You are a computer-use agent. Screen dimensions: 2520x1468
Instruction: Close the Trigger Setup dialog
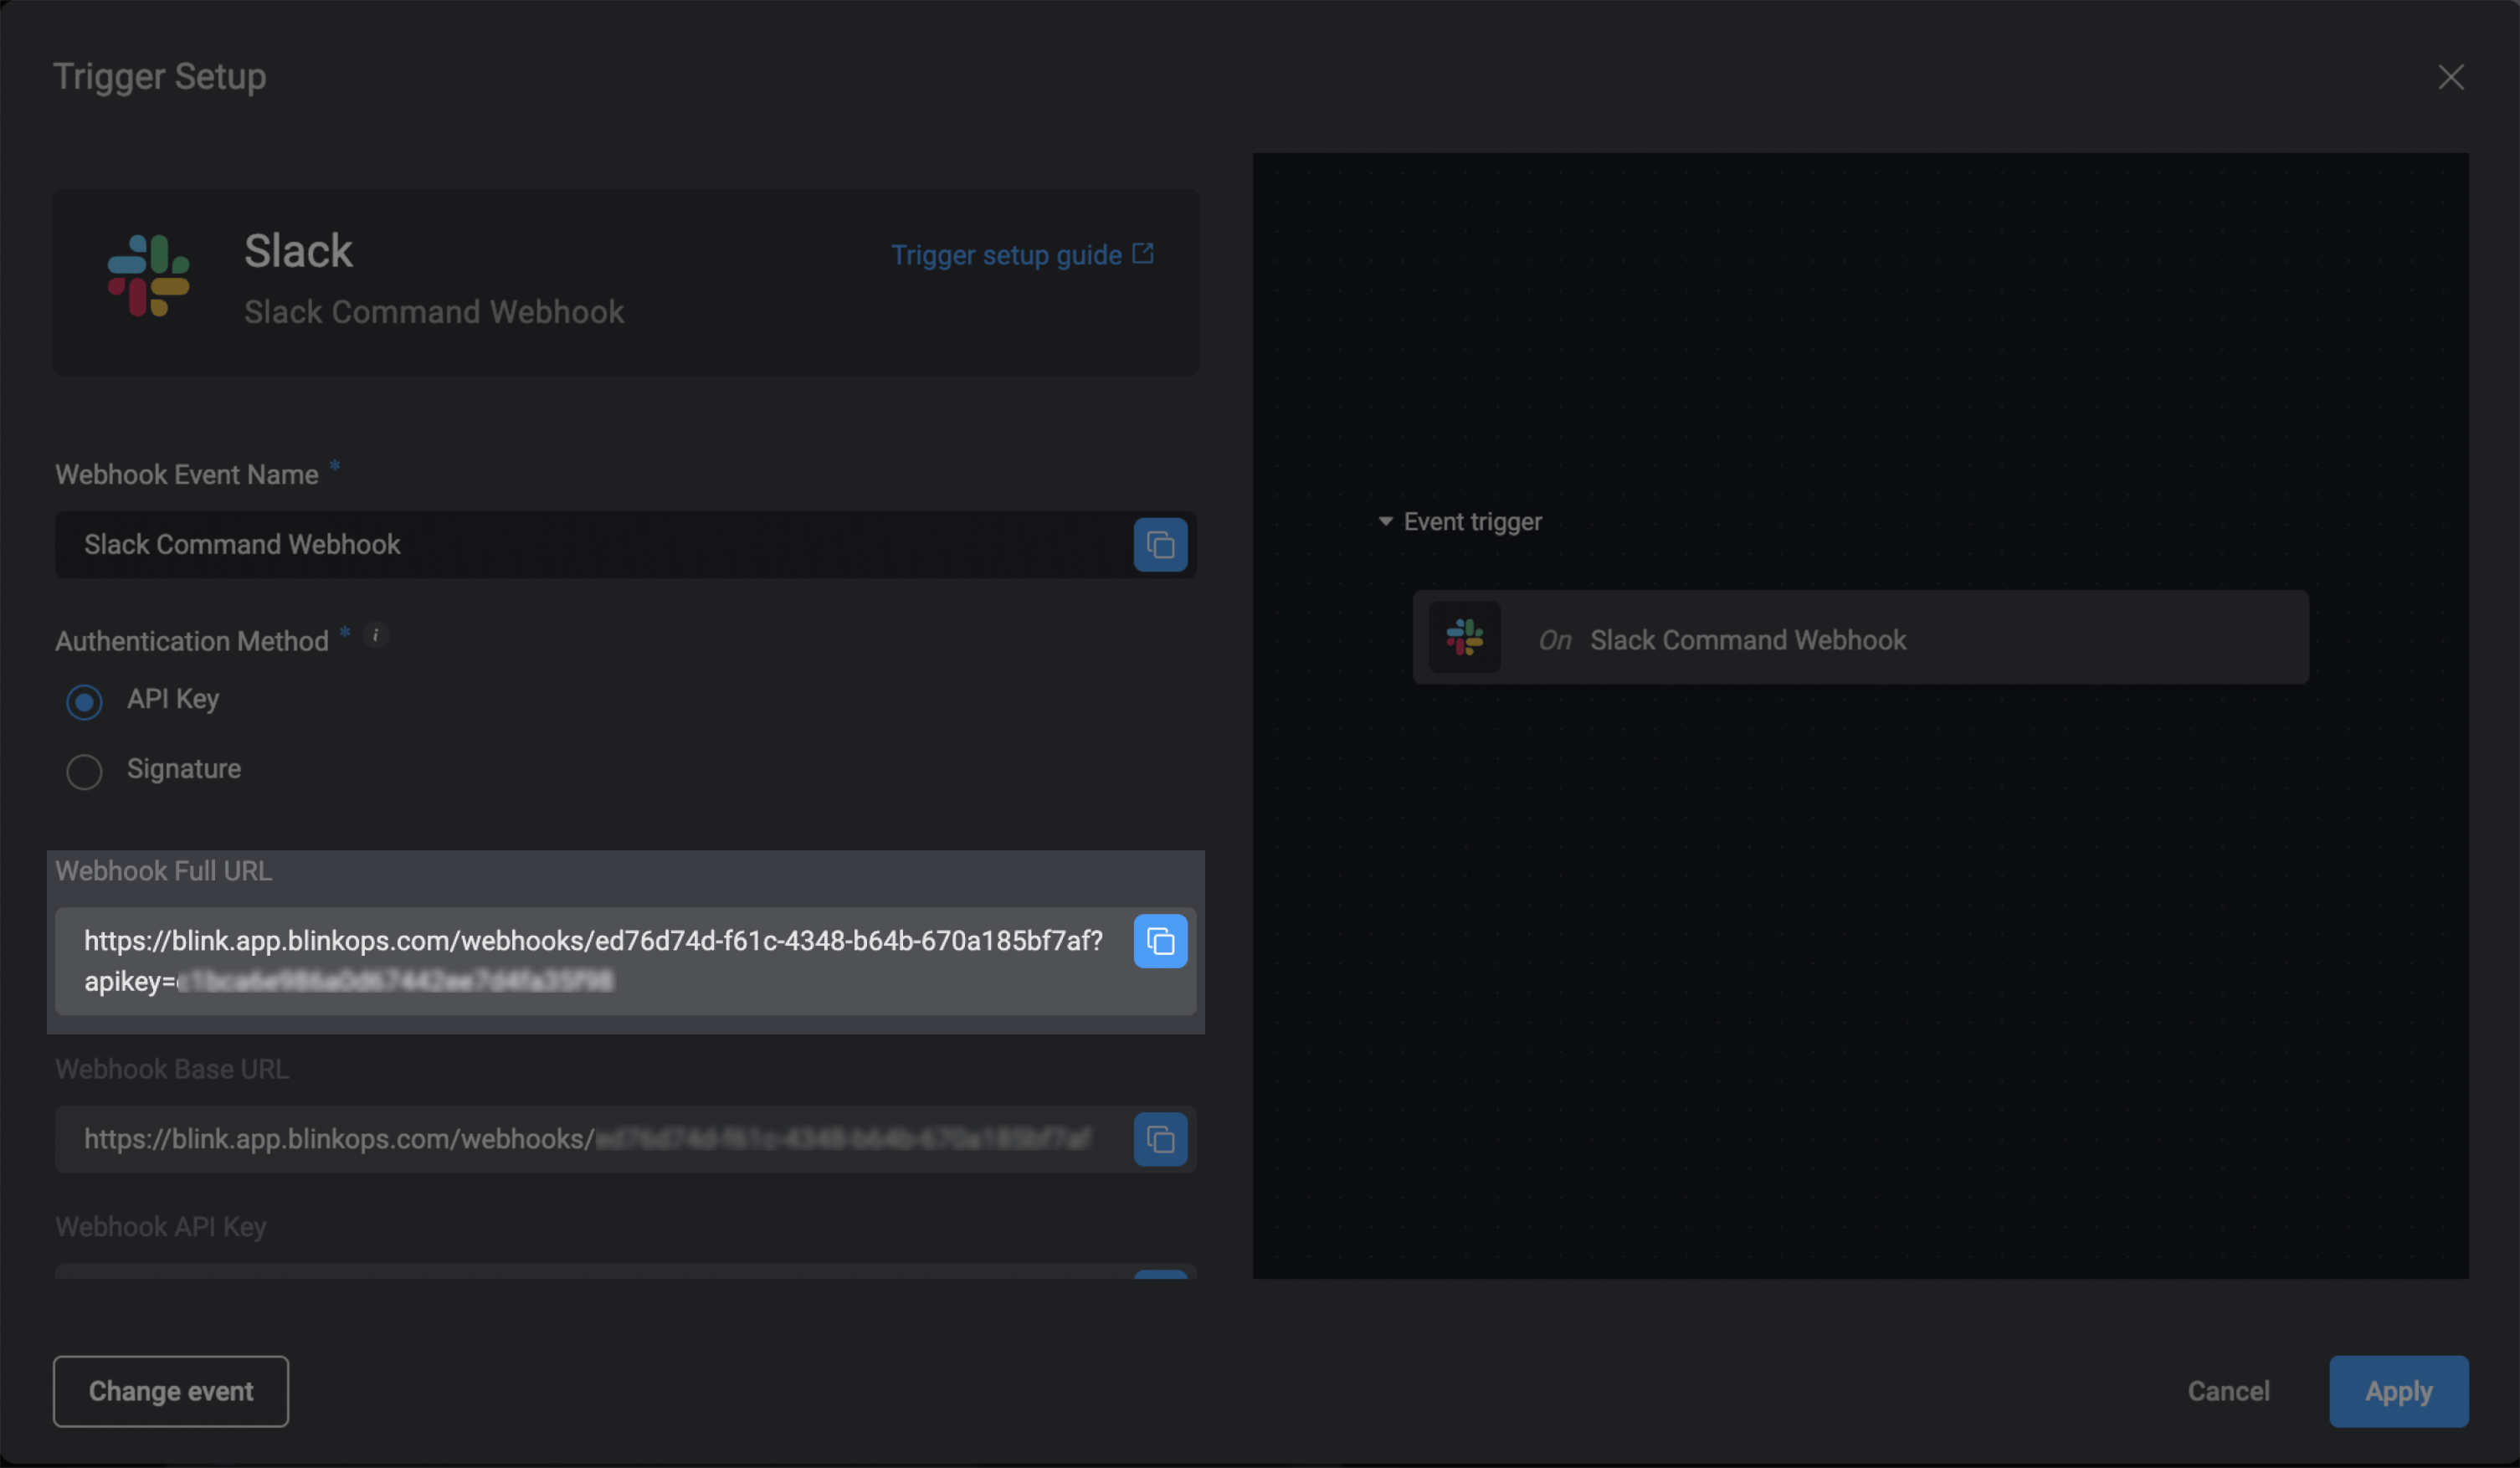pyautogui.click(x=2450, y=77)
